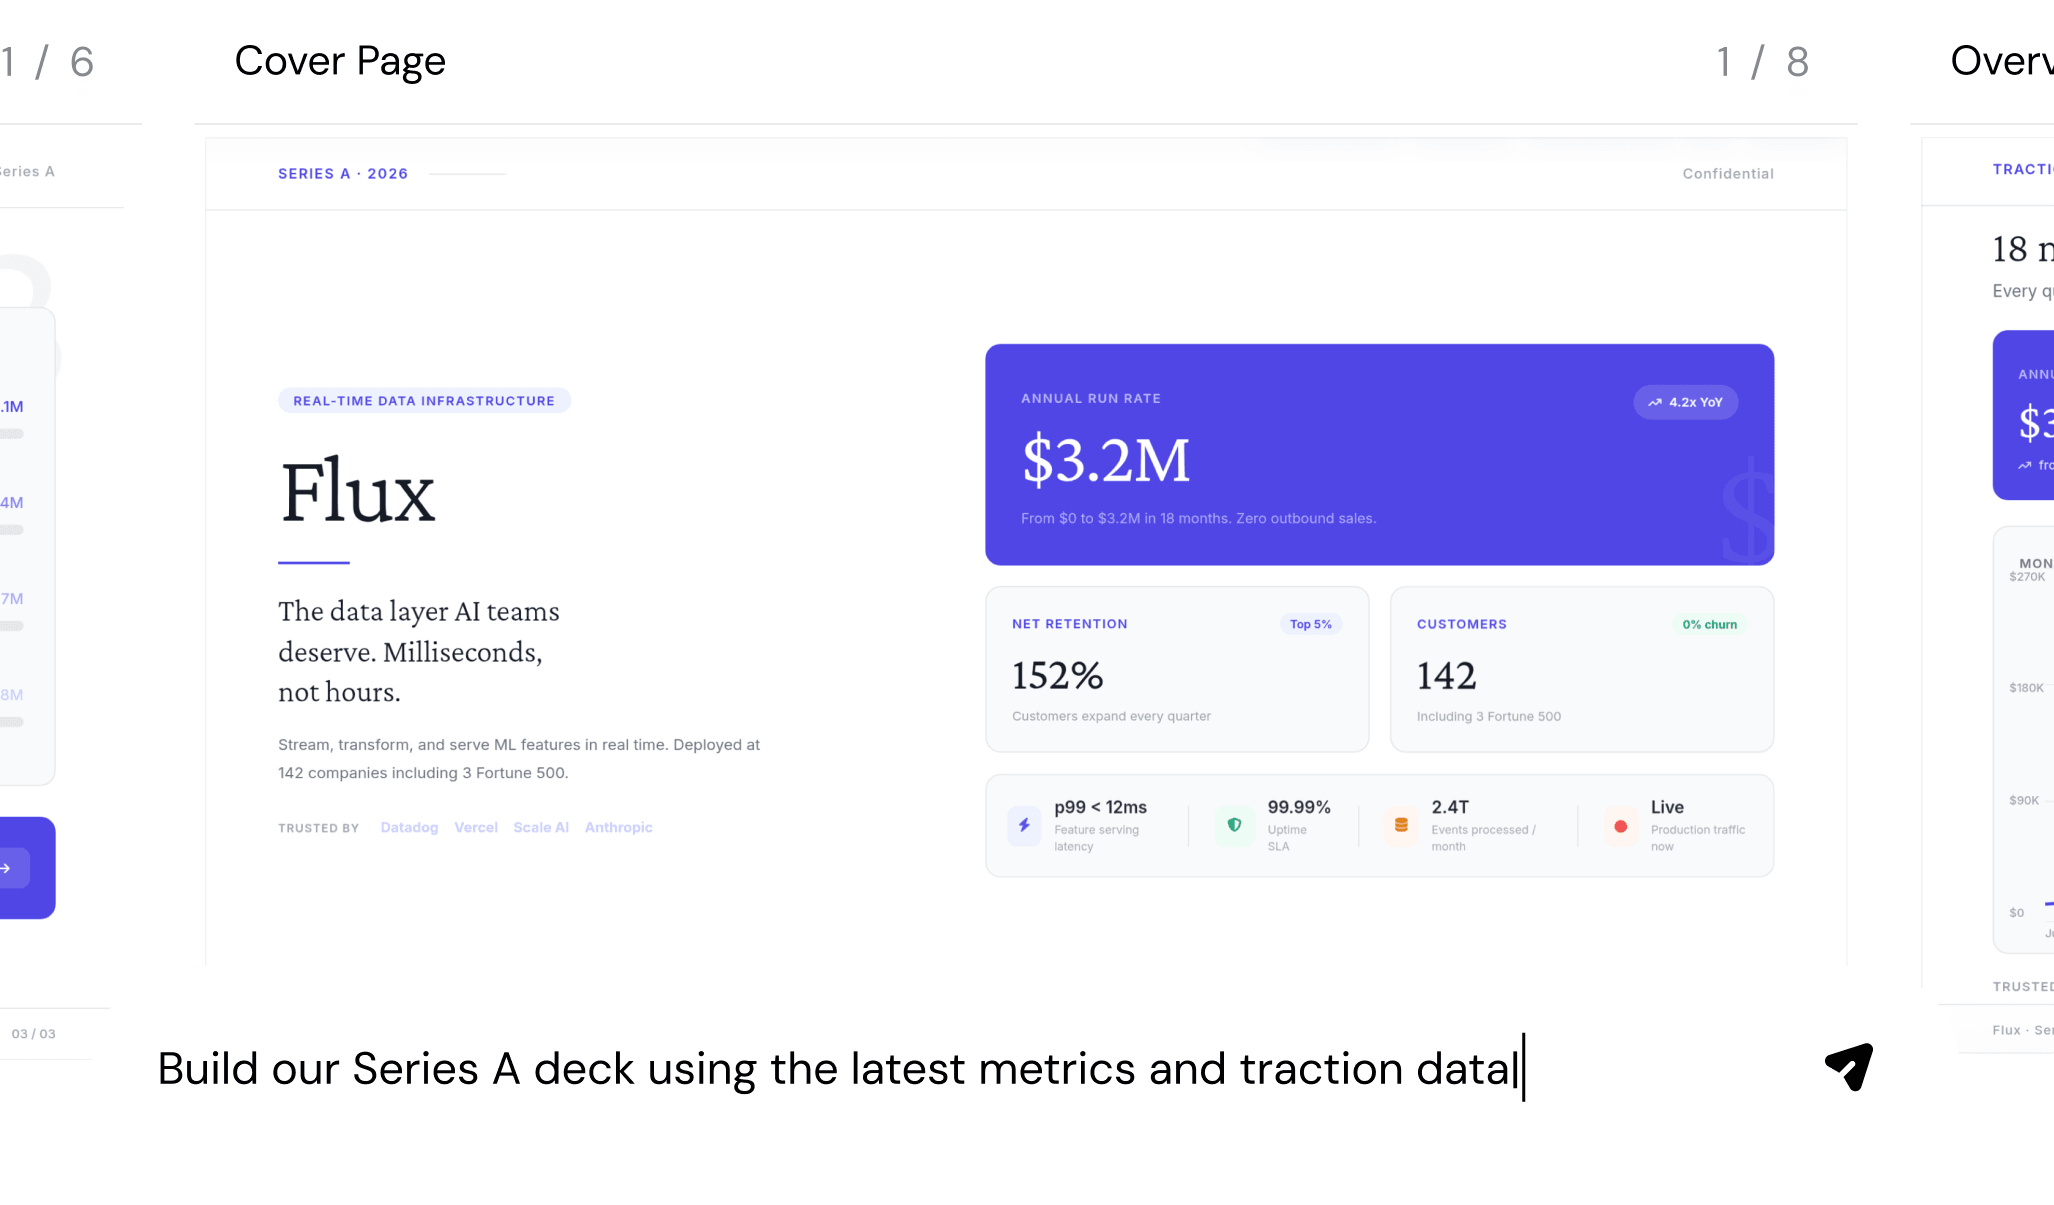Click the green shield uptime icon
The width and height of the screenshot is (2054, 1205).
click(x=1234, y=826)
